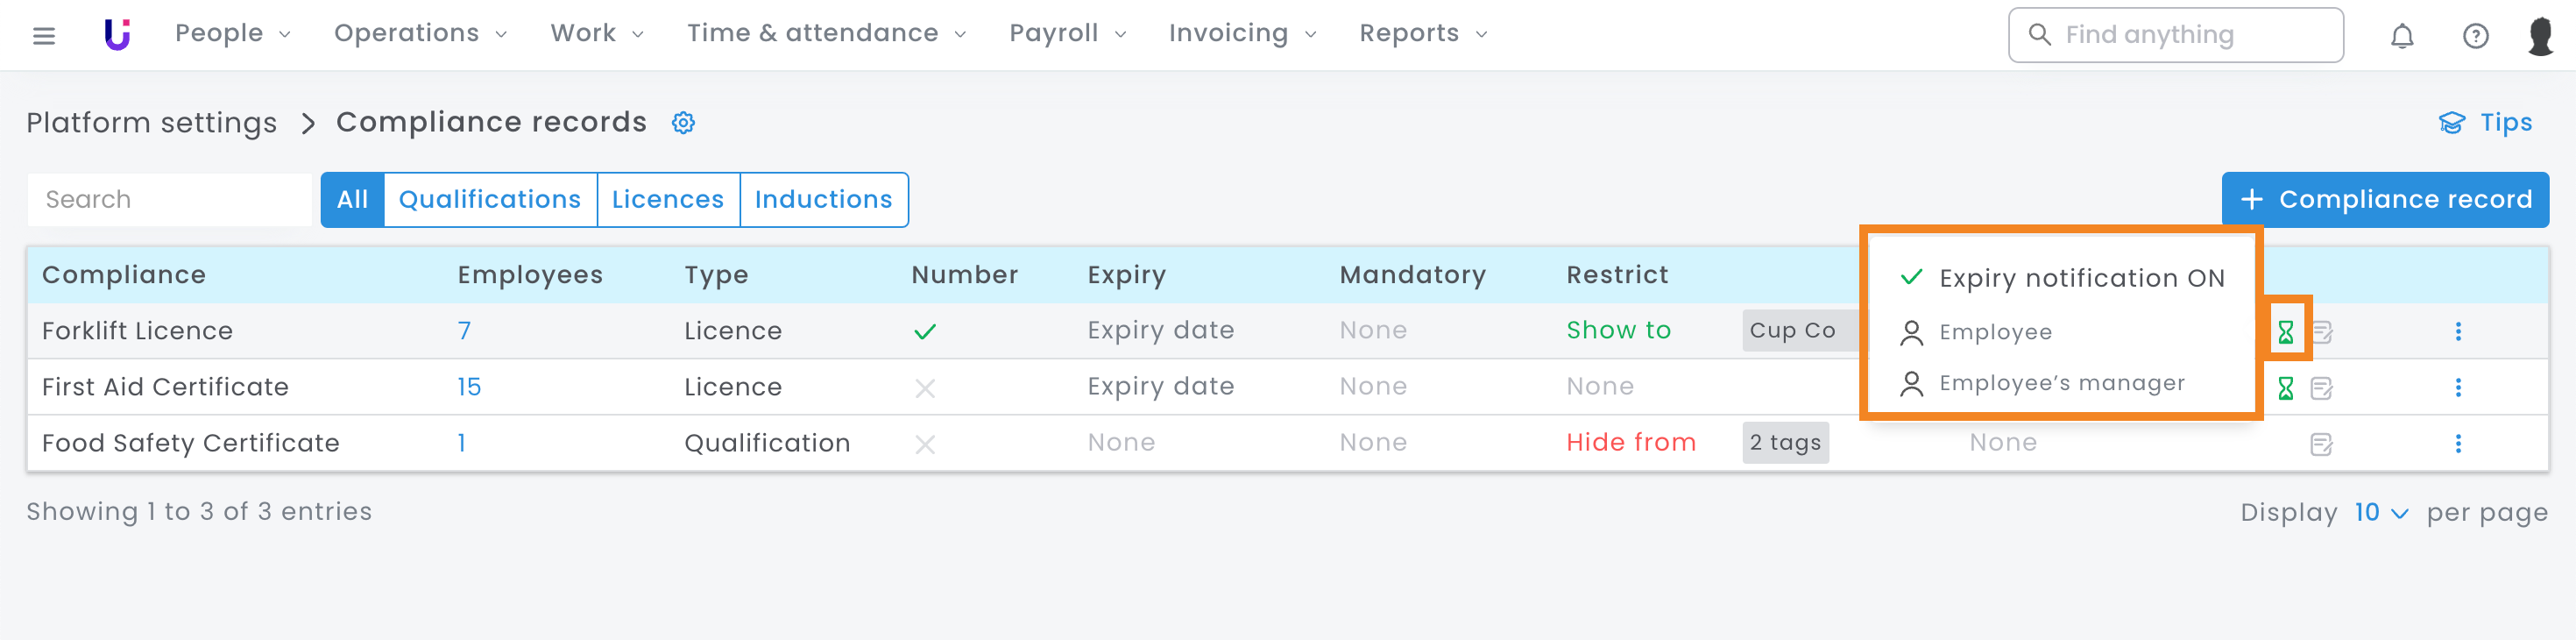Switch to the Qualifications filter tab

490,200
